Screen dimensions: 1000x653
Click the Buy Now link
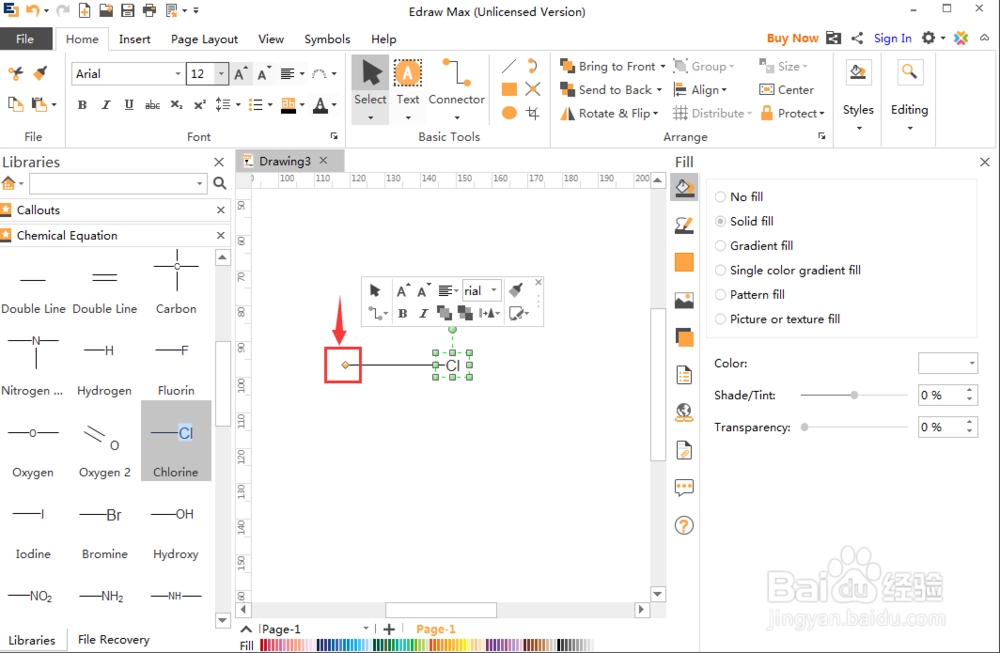(x=792, y=38)
